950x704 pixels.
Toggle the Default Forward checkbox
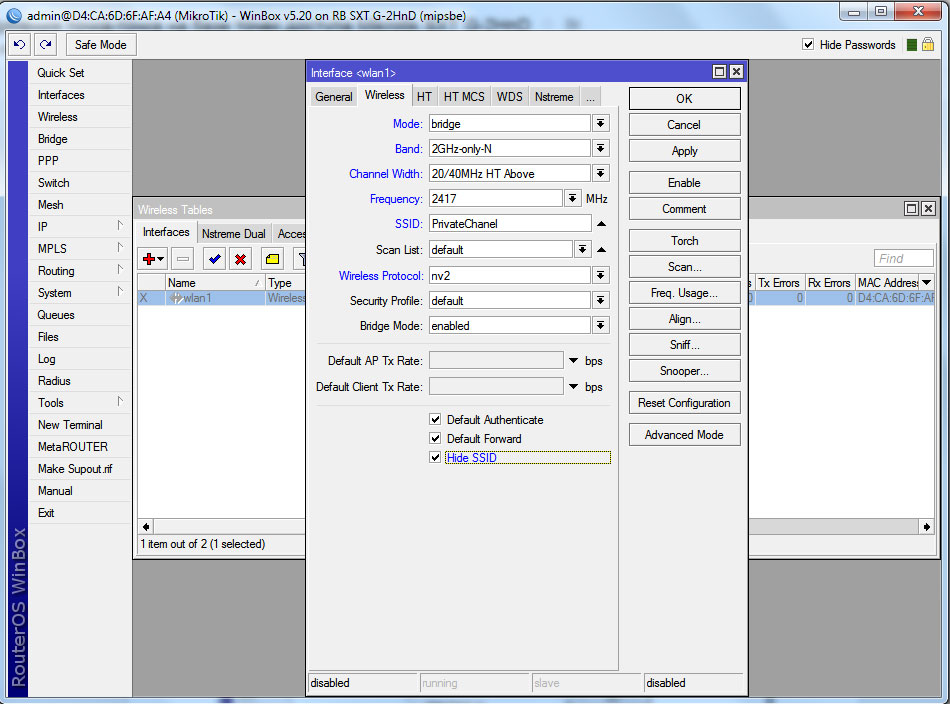point(435,438)
